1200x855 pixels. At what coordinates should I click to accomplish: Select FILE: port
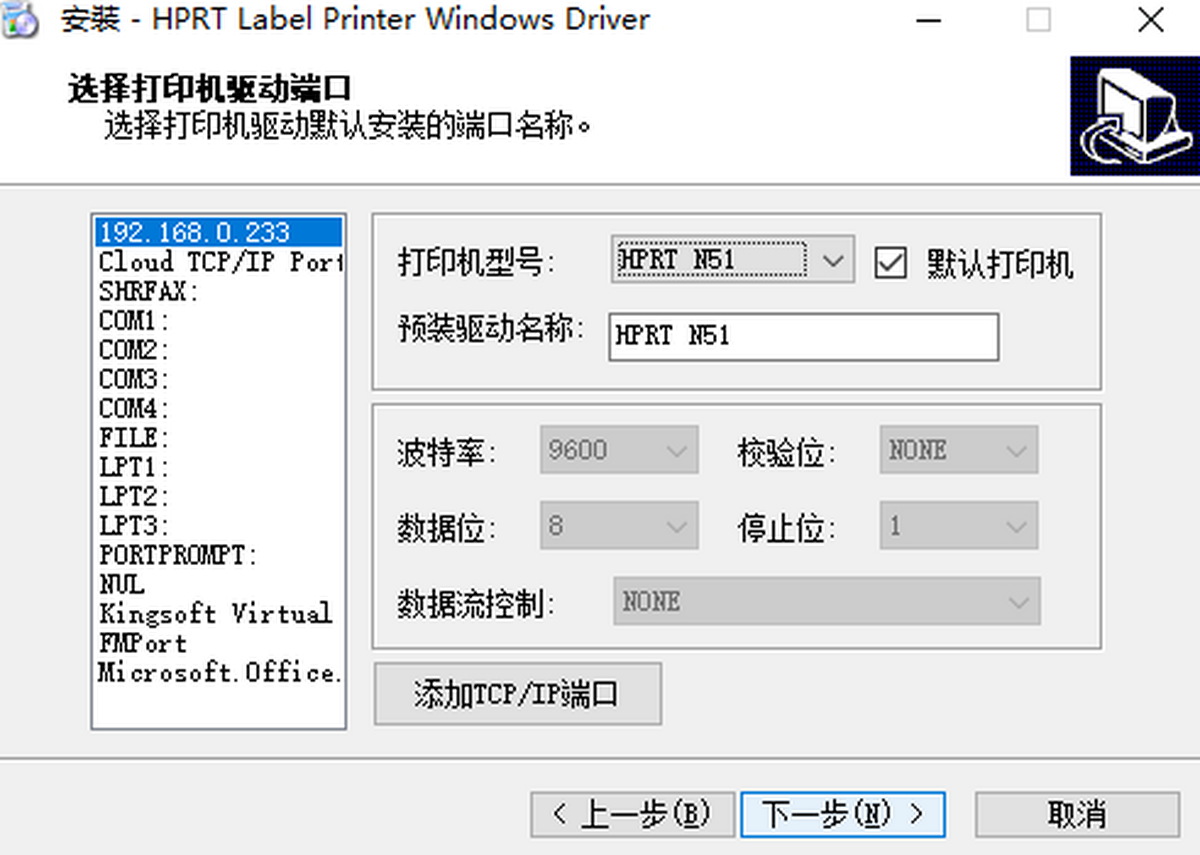pyautogui.click(x=218, y=438)
